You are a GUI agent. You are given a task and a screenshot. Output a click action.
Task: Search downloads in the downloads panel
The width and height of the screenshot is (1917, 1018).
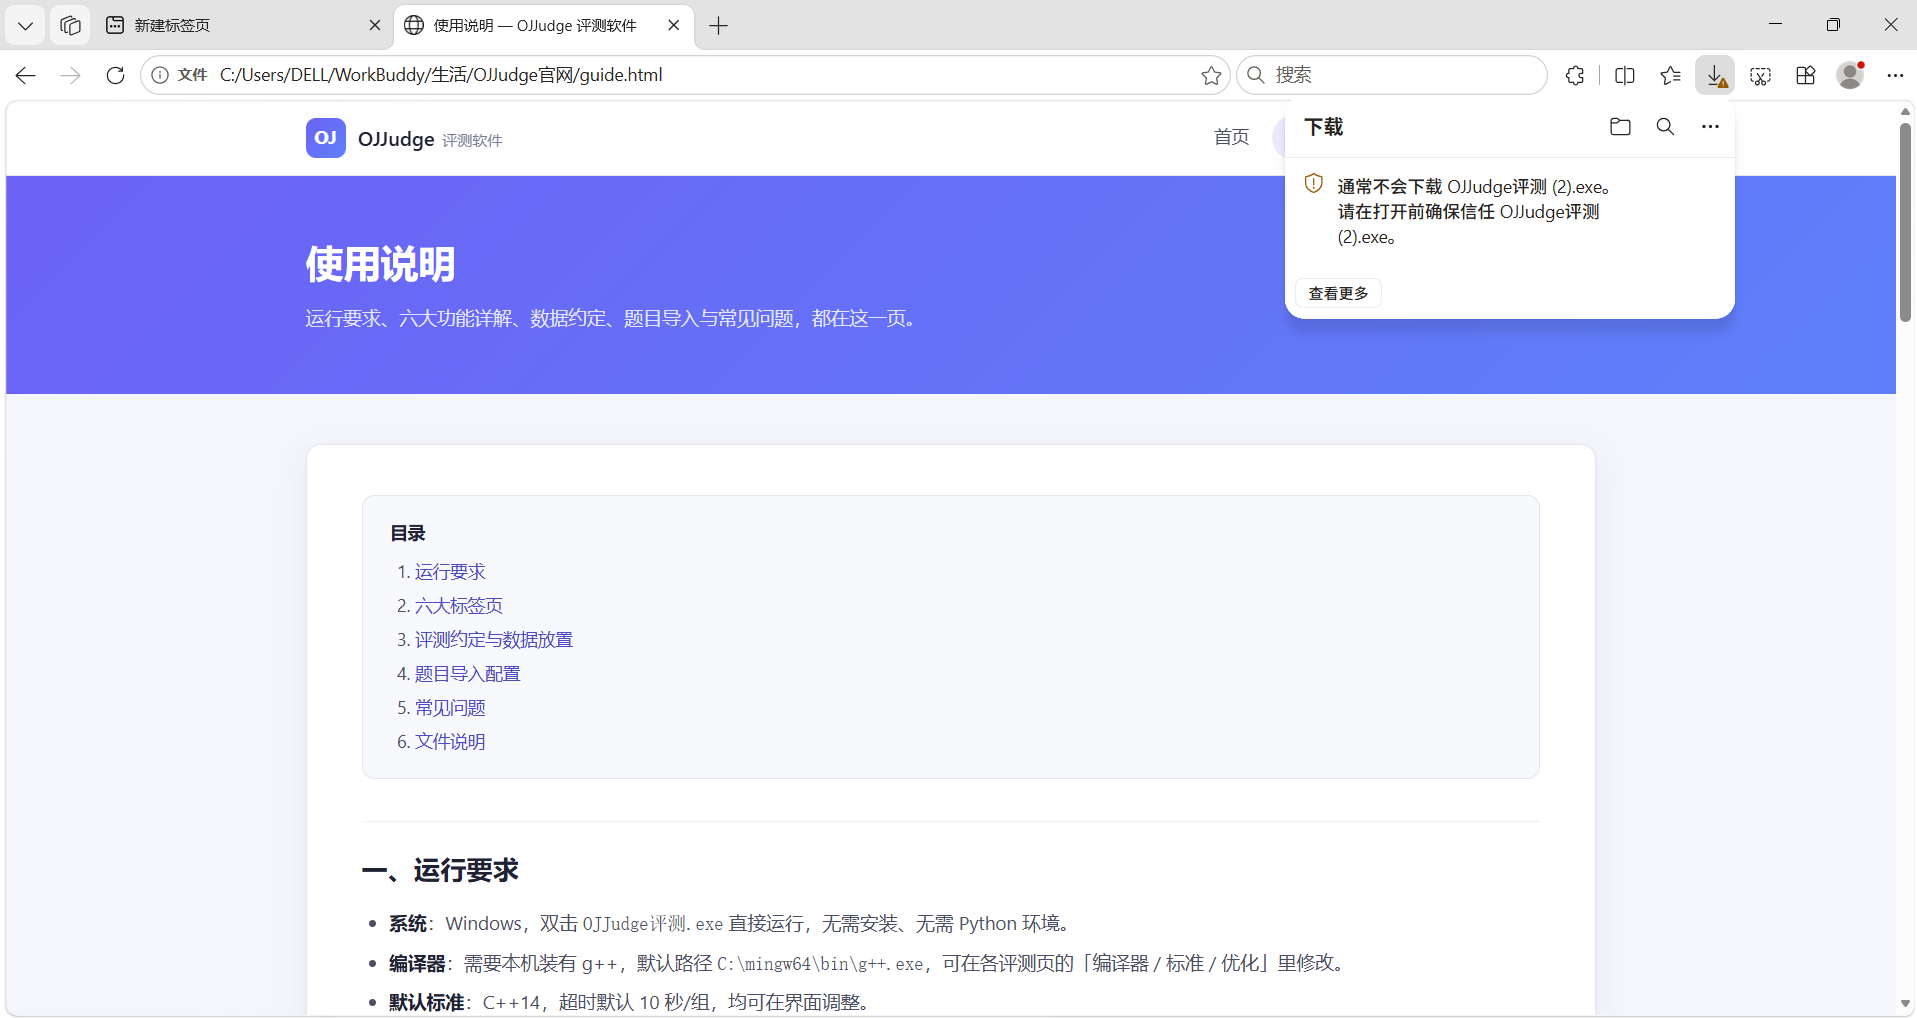point(1665,126)
